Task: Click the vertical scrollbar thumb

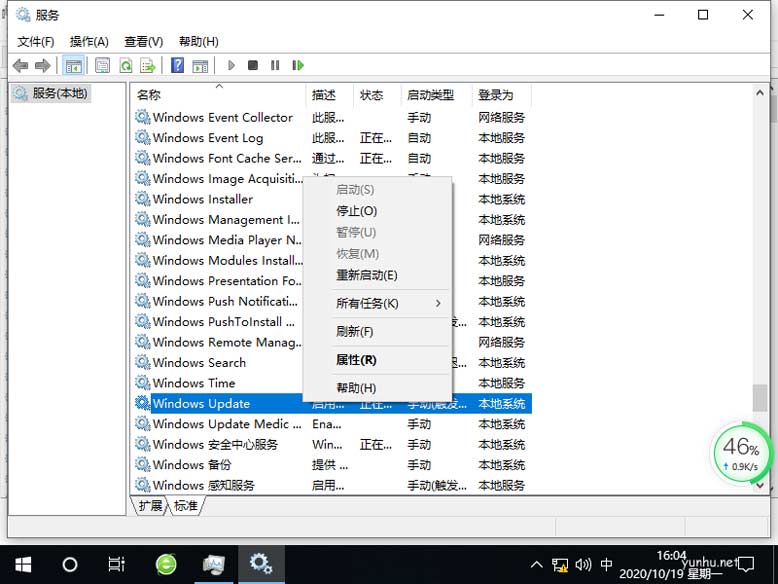Action: [x=760, y=397]
